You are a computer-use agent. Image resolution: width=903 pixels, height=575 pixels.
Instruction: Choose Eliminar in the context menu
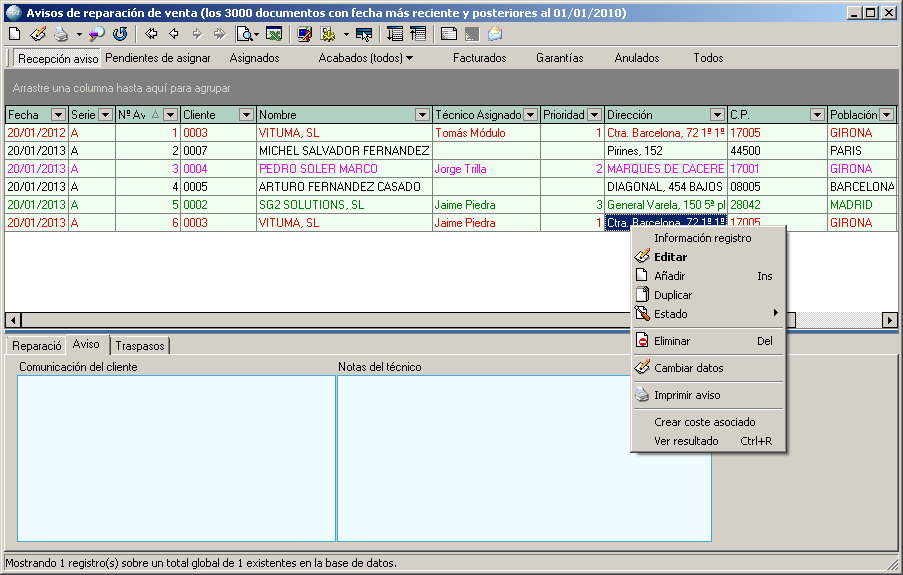[708, 341]
